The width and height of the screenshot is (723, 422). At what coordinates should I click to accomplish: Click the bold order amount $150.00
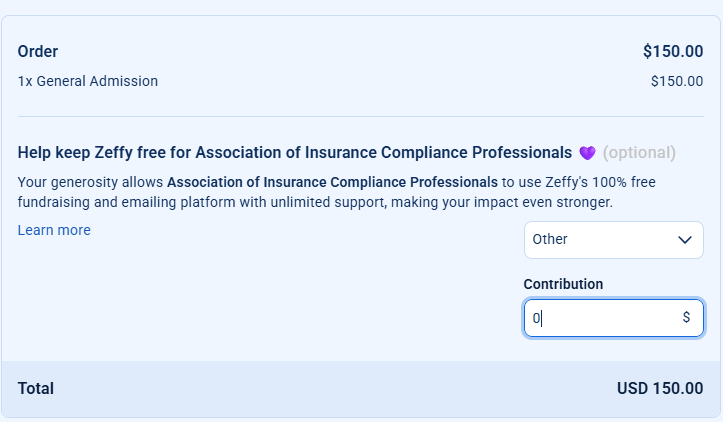click(x=673, y=51)
